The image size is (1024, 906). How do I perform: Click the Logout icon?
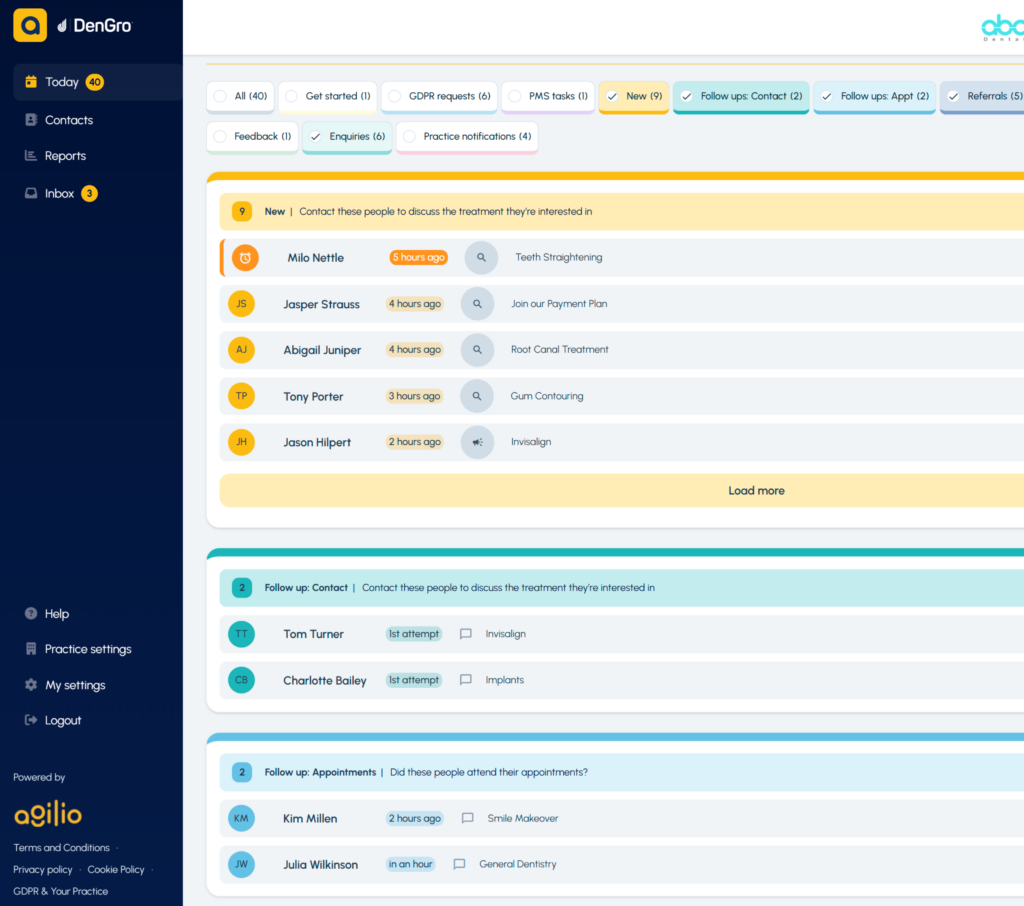coord(31,720)
